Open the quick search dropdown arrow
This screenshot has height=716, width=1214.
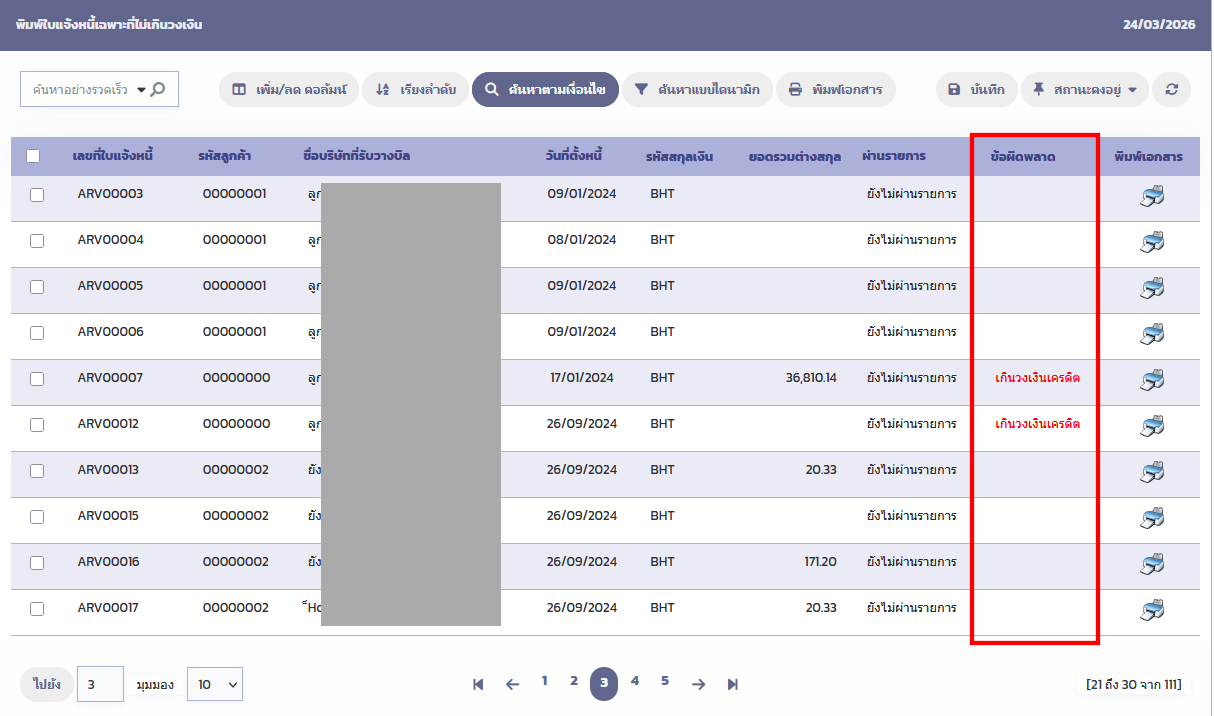pos(141,90)
